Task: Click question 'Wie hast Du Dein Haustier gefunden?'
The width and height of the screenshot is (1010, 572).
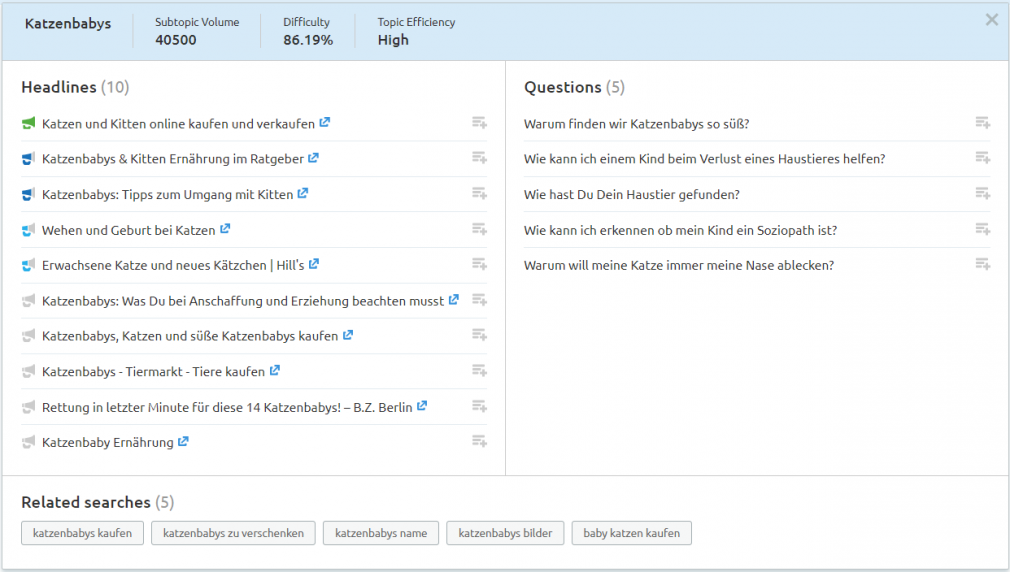Action: 631,195
